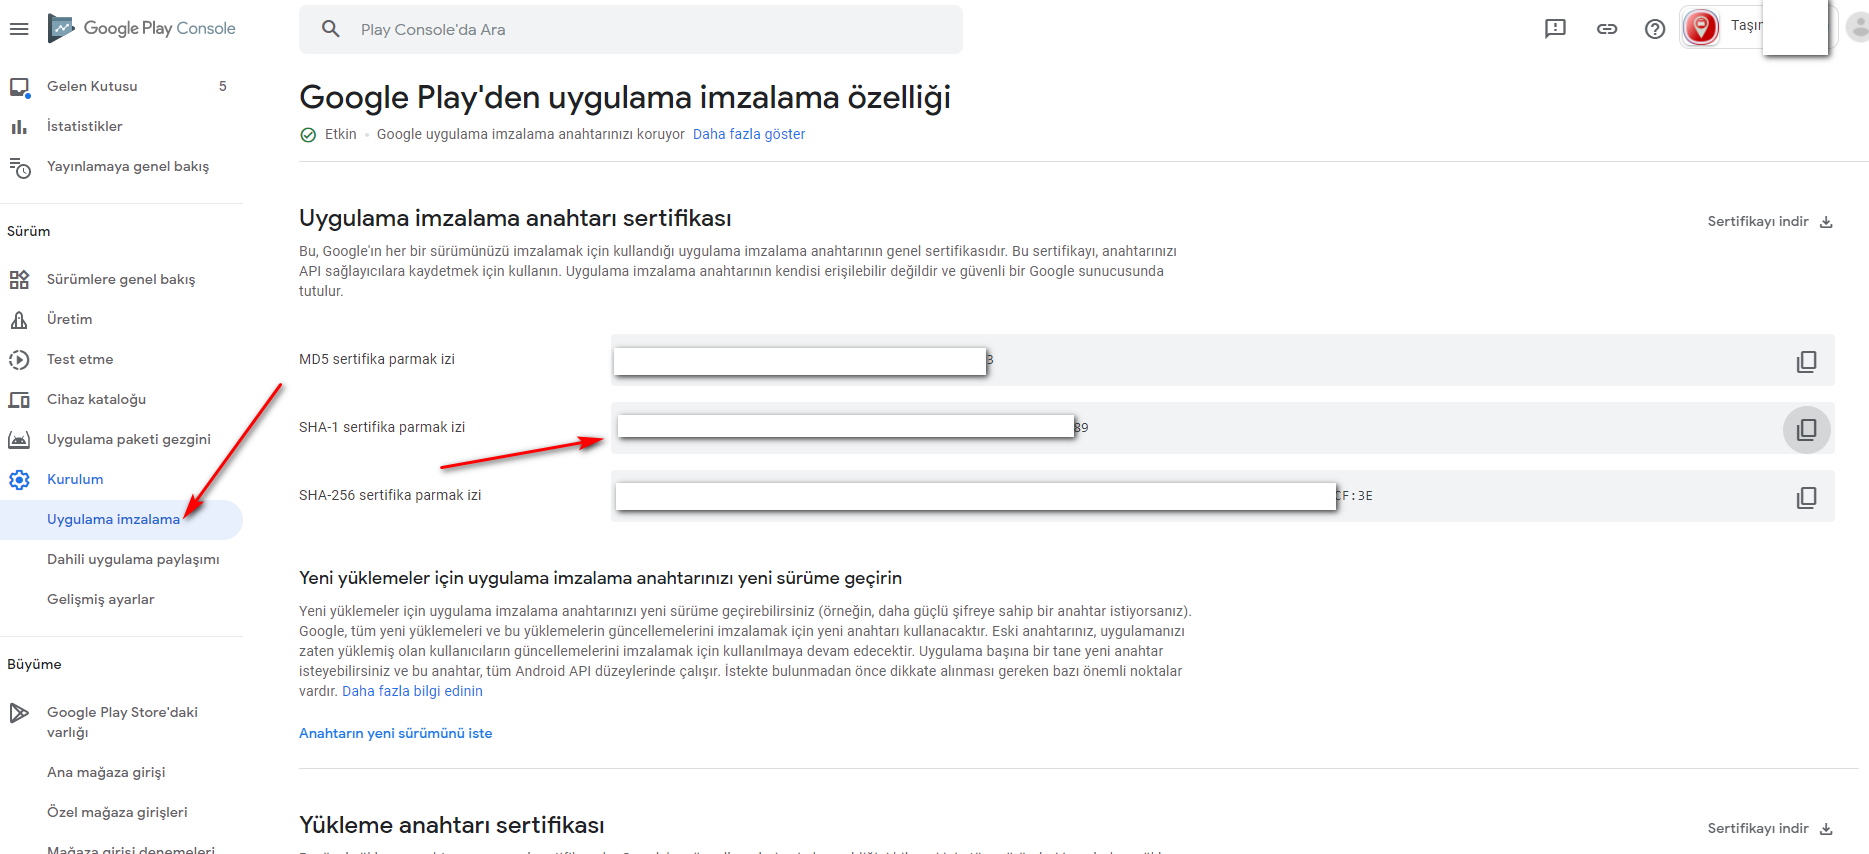Click the SHA-256 sertifika parmak izi label
The height and width of the screenshot is (854, 1869).
click(x=390, y=495)
